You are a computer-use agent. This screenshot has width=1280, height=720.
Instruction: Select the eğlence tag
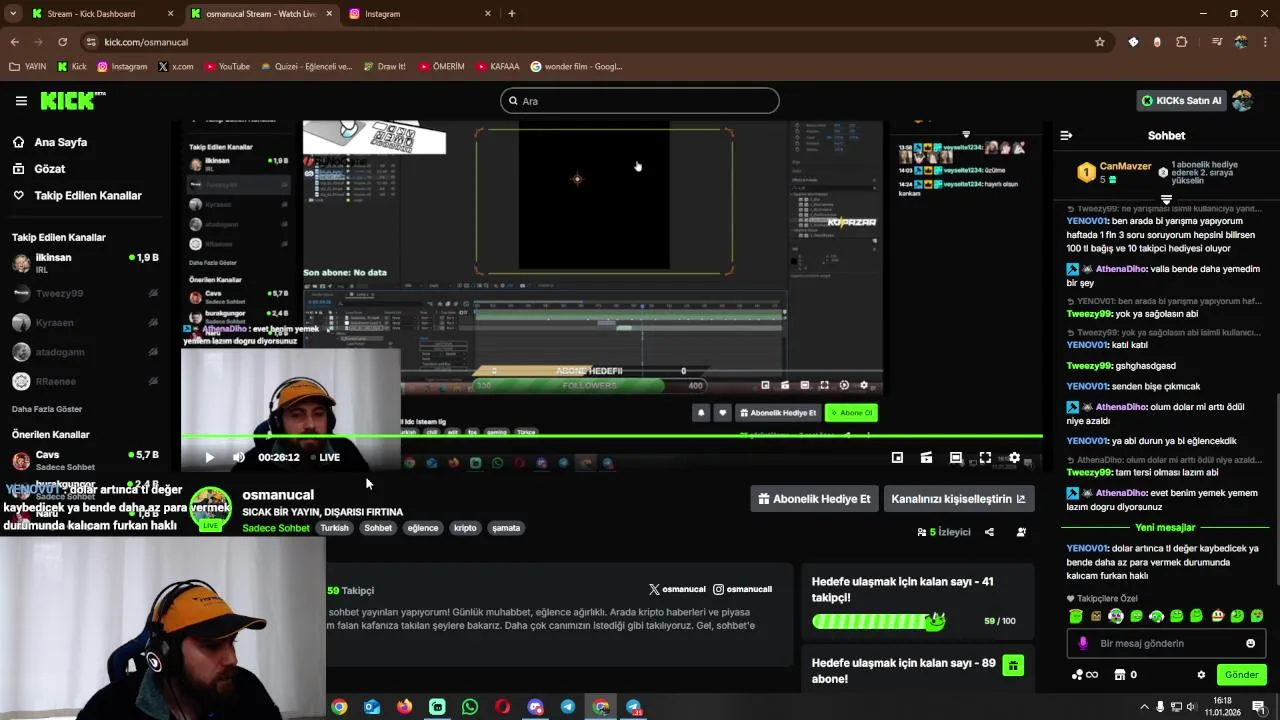click(422, 528)
